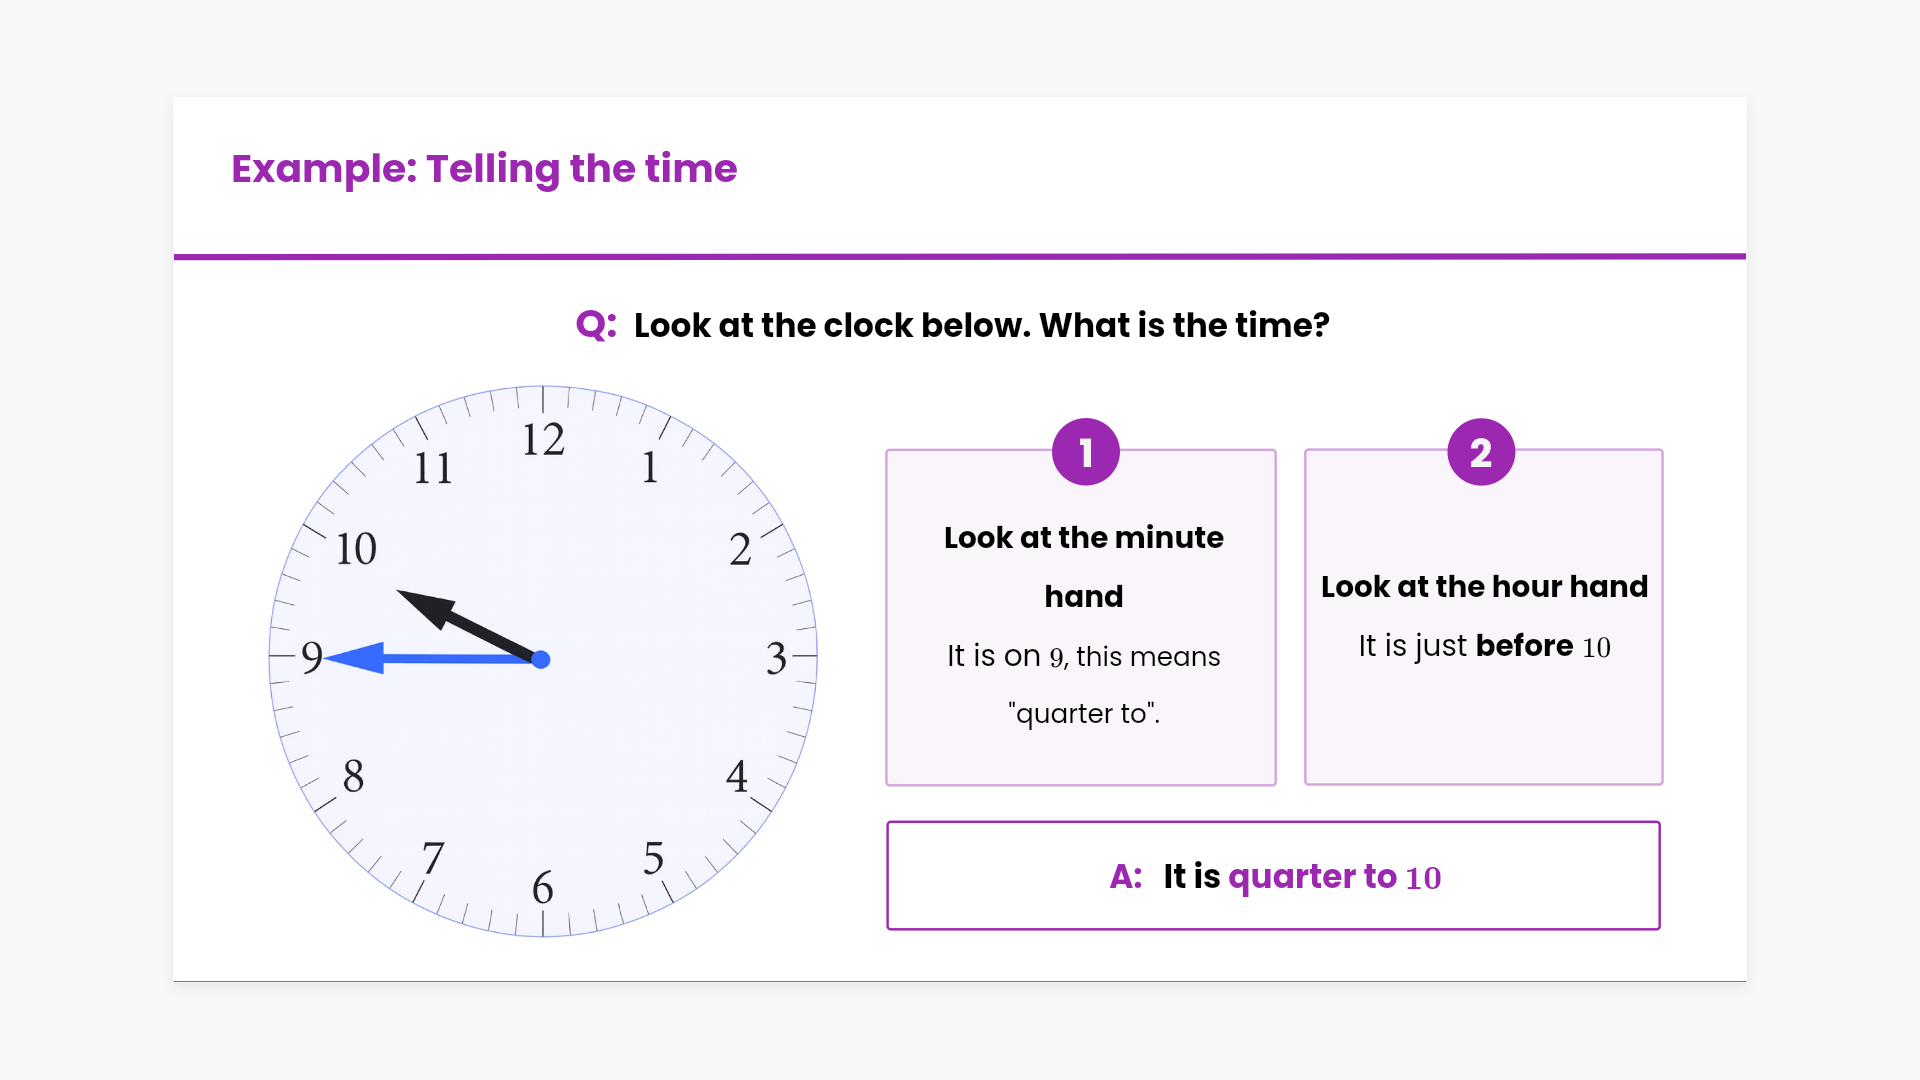Tap number 1 on the clock face
1920x1080 pixels.
point(650,467)
